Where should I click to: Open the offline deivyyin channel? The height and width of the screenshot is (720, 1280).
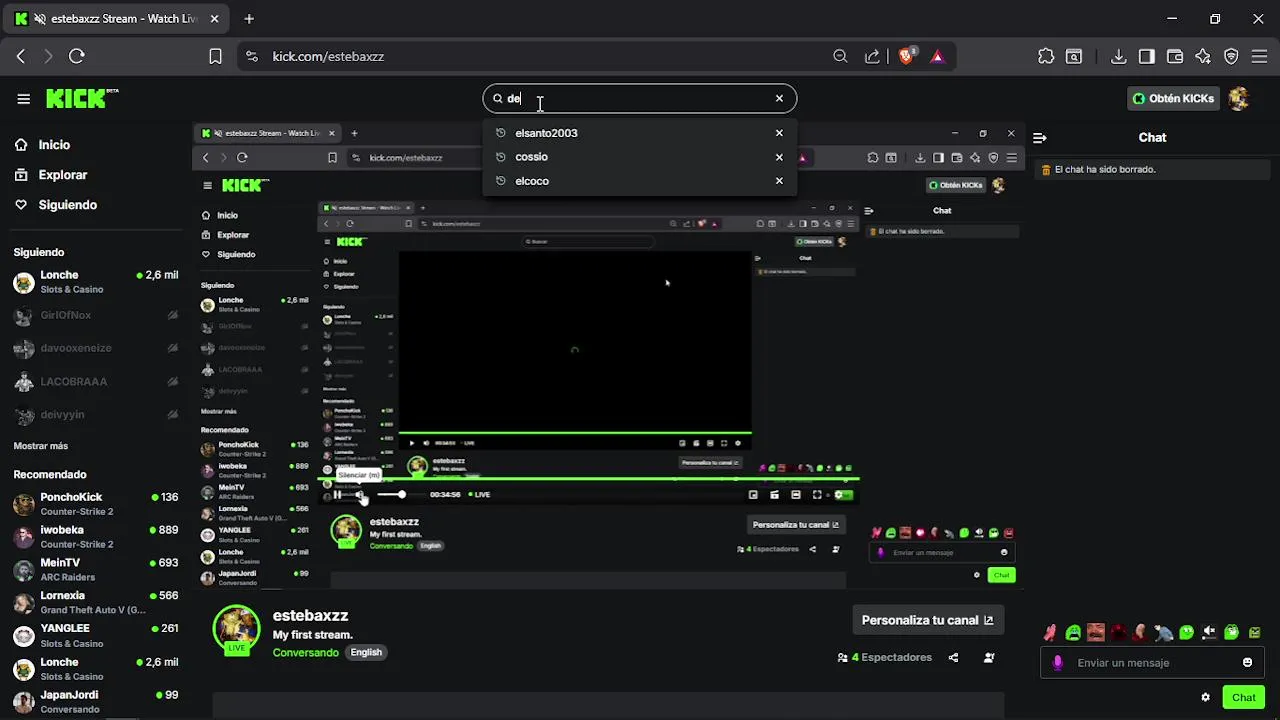[x=96, y=414]
